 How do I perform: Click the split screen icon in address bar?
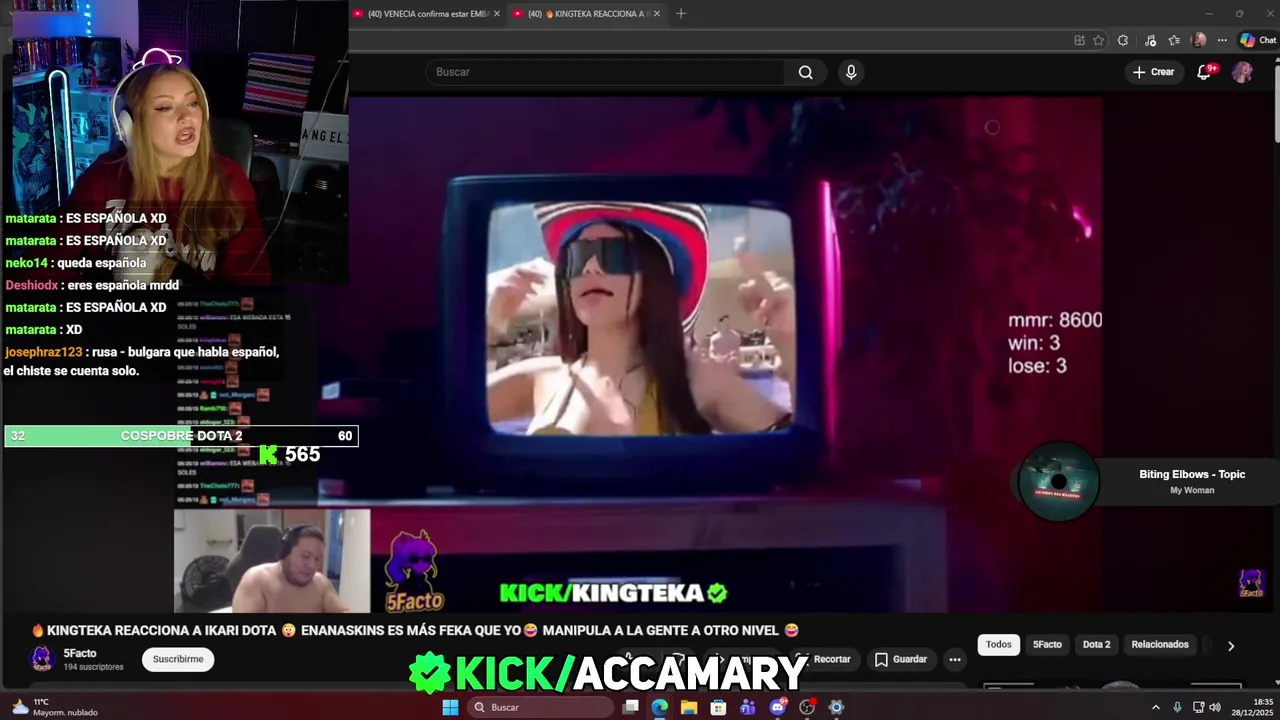click(x=1079, y=40)
